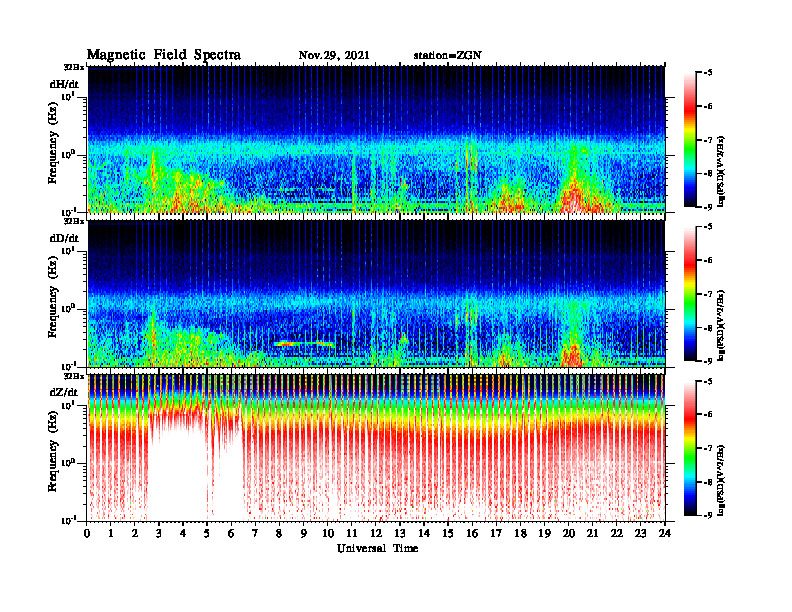Viewport: 792px width, 612px height.
Task: Click the color bar beside the dD/dt panel
Action: (690, 294)
